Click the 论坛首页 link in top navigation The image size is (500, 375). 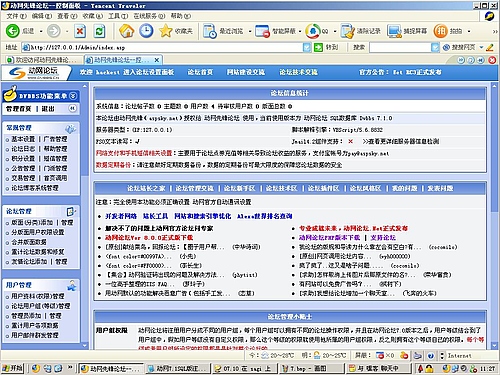200,72
